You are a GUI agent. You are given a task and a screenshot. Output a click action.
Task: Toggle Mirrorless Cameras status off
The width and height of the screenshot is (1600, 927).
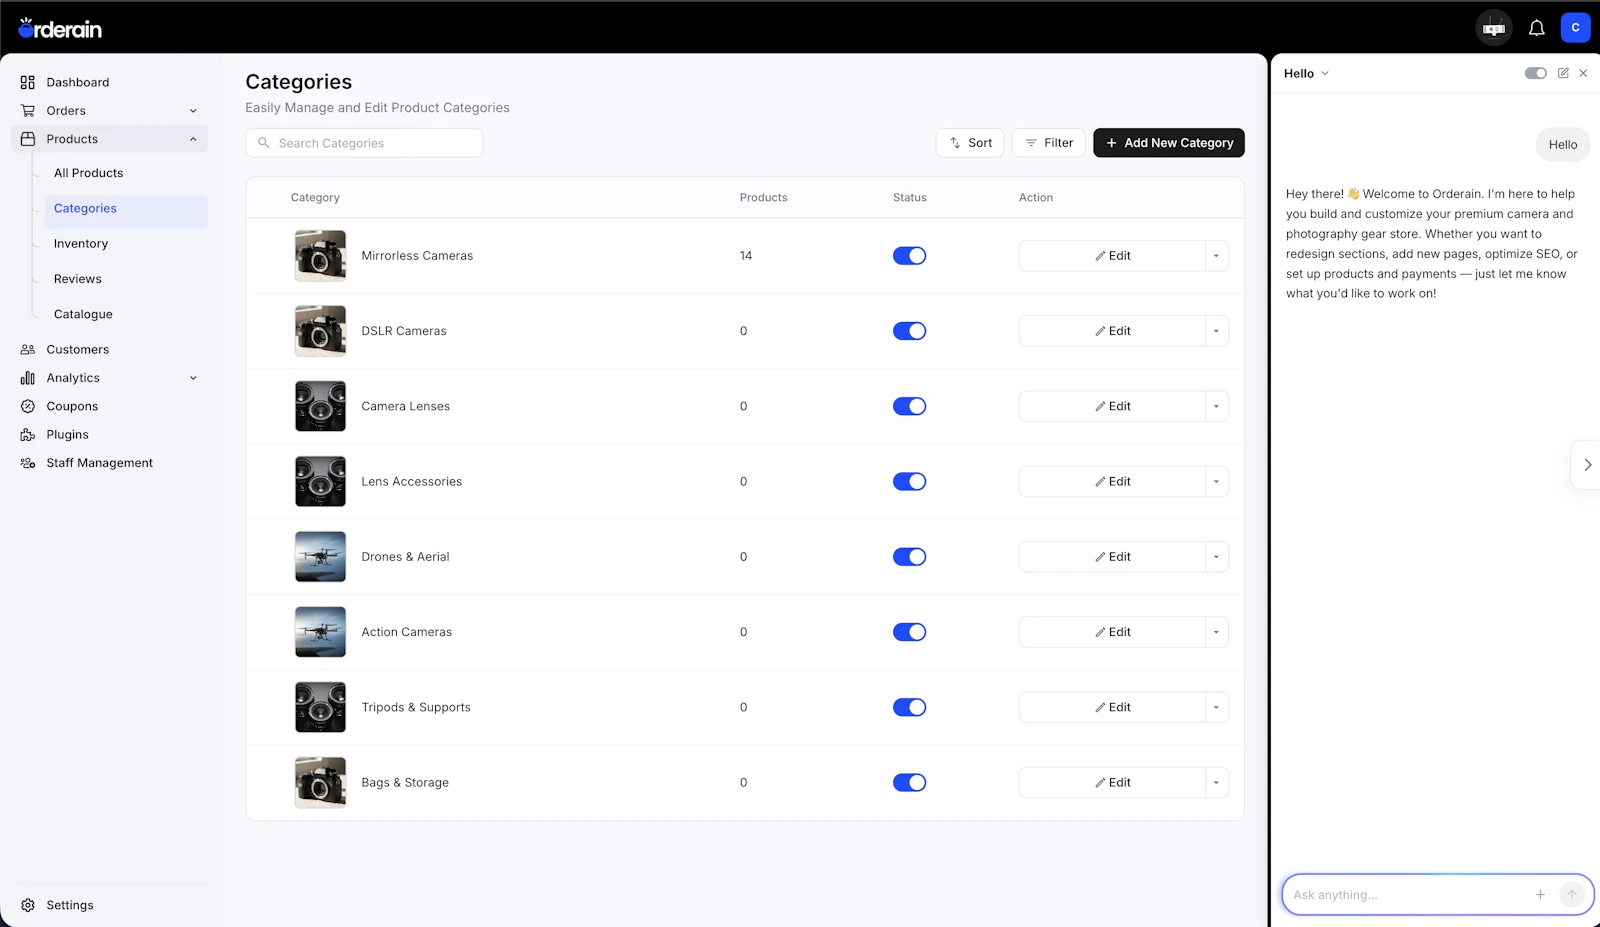coord(909,256)
